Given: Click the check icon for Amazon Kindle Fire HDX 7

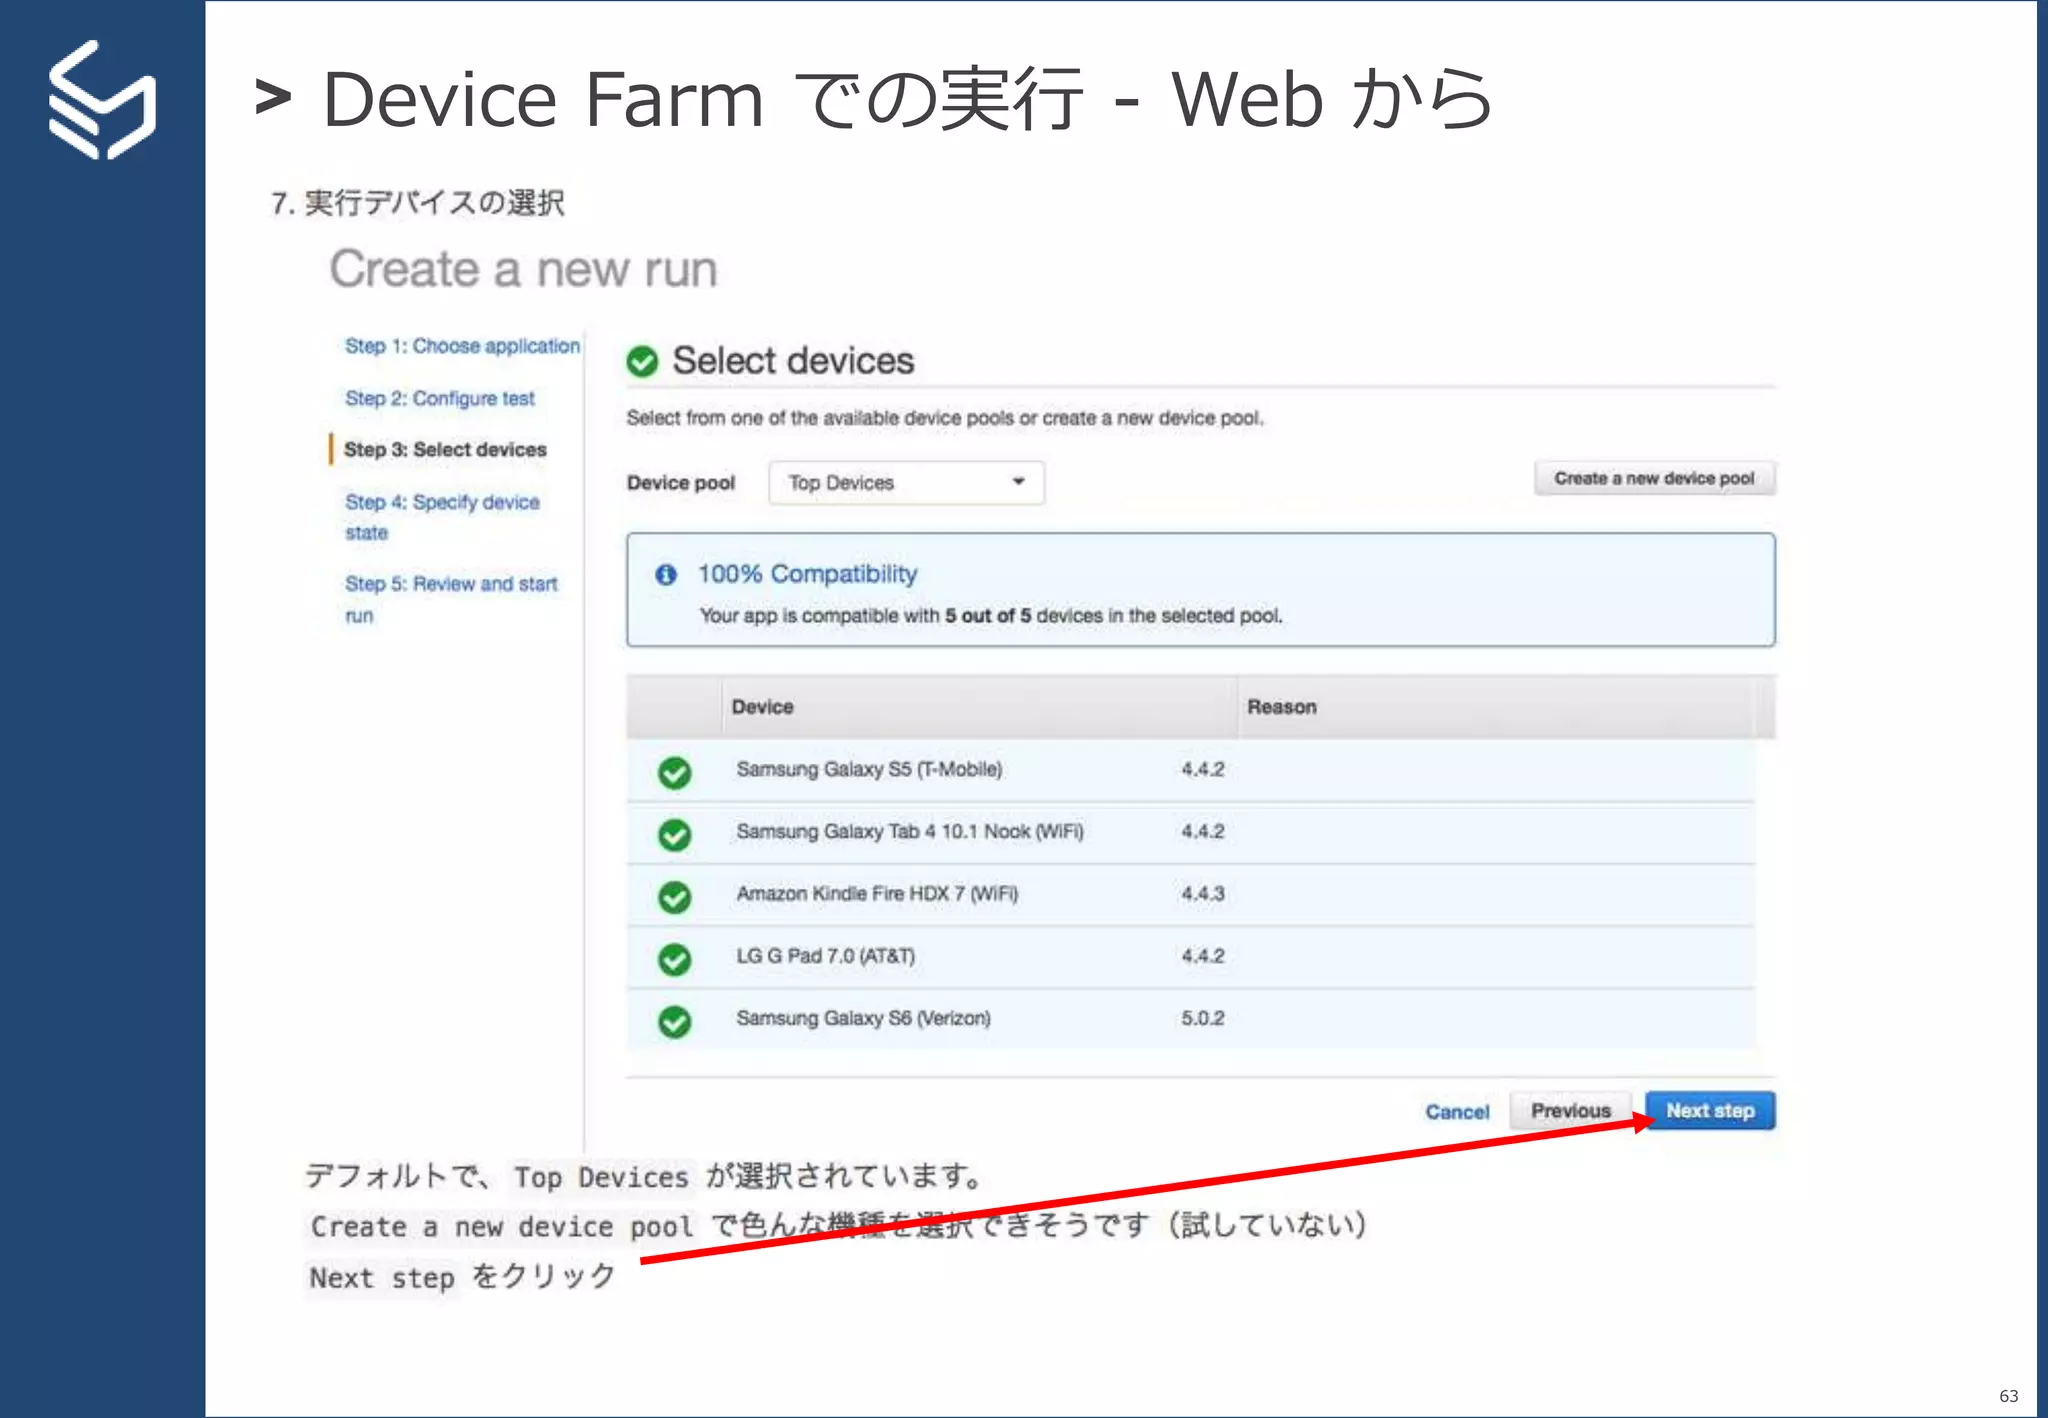Looking at the screenshot, I should tap(675, 897).
